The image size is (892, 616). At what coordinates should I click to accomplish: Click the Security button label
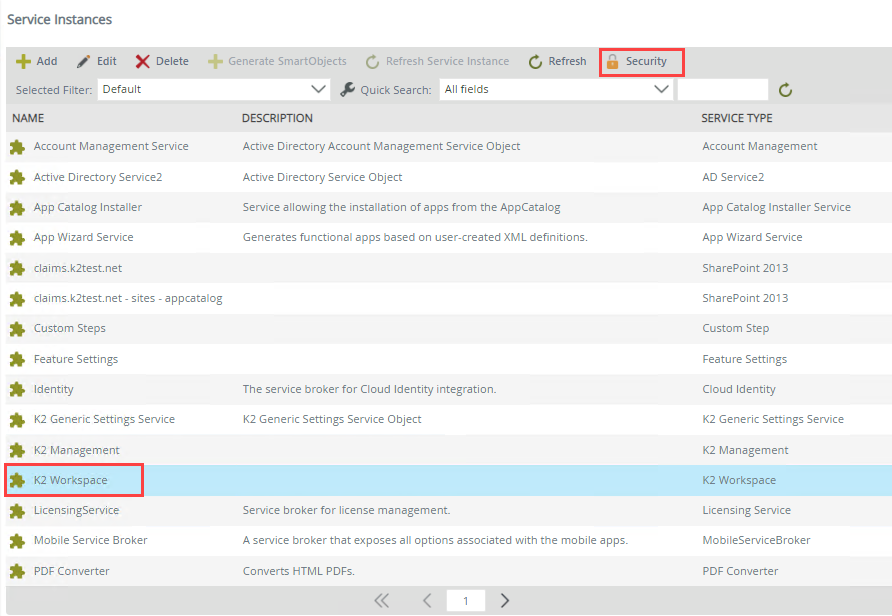click(646, 61)
